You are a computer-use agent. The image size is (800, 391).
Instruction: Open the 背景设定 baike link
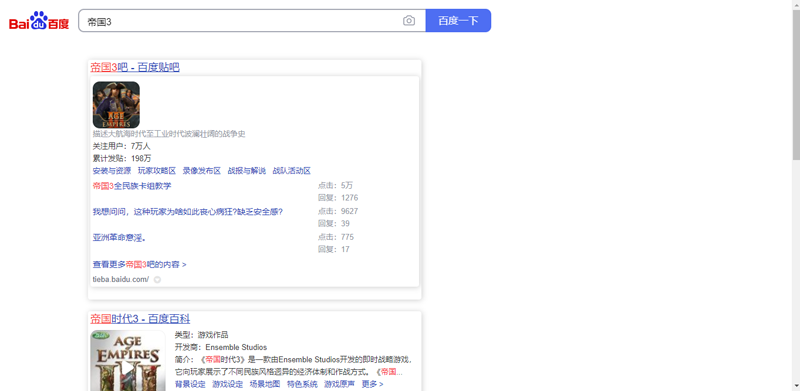pyautogui.click(x=190, y=384)
